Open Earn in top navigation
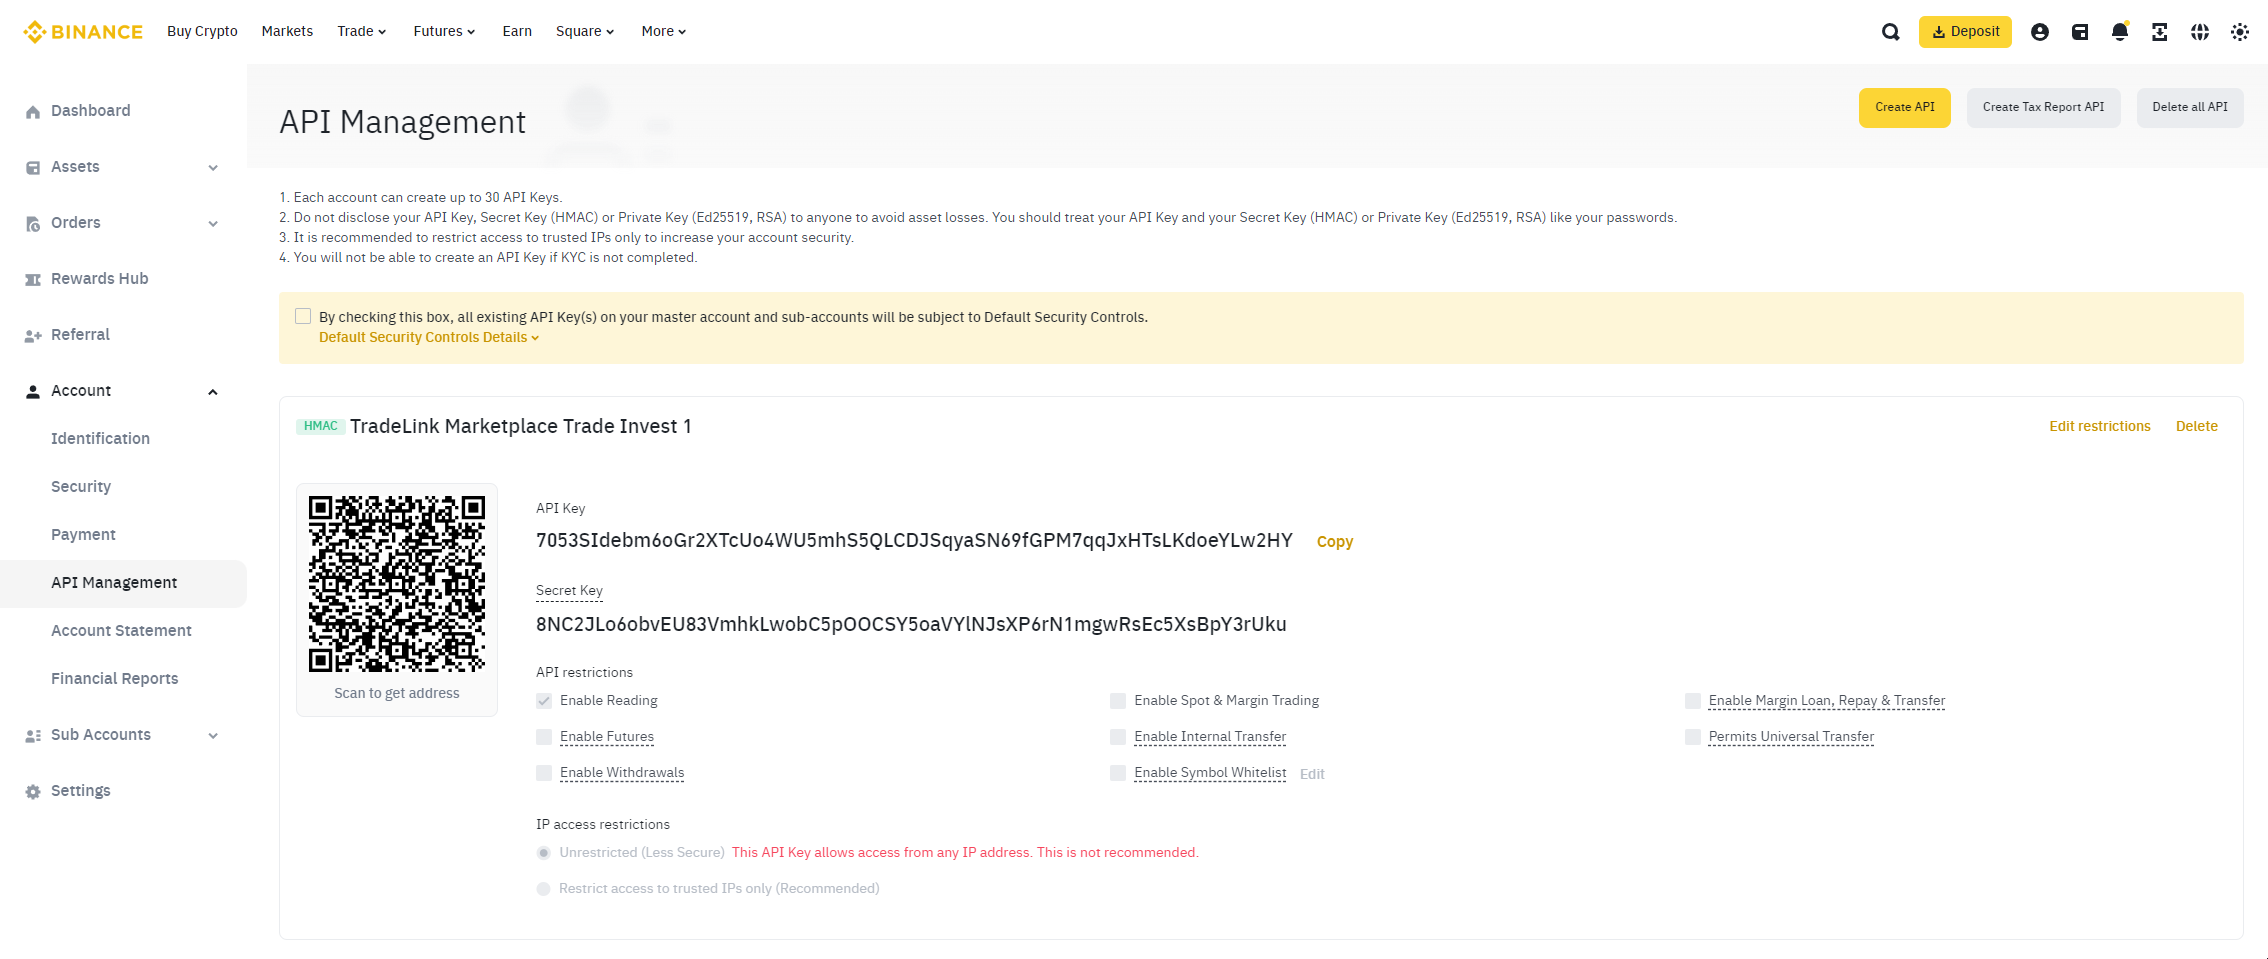This screenshot has height=959, width=2268. [517, 31]
